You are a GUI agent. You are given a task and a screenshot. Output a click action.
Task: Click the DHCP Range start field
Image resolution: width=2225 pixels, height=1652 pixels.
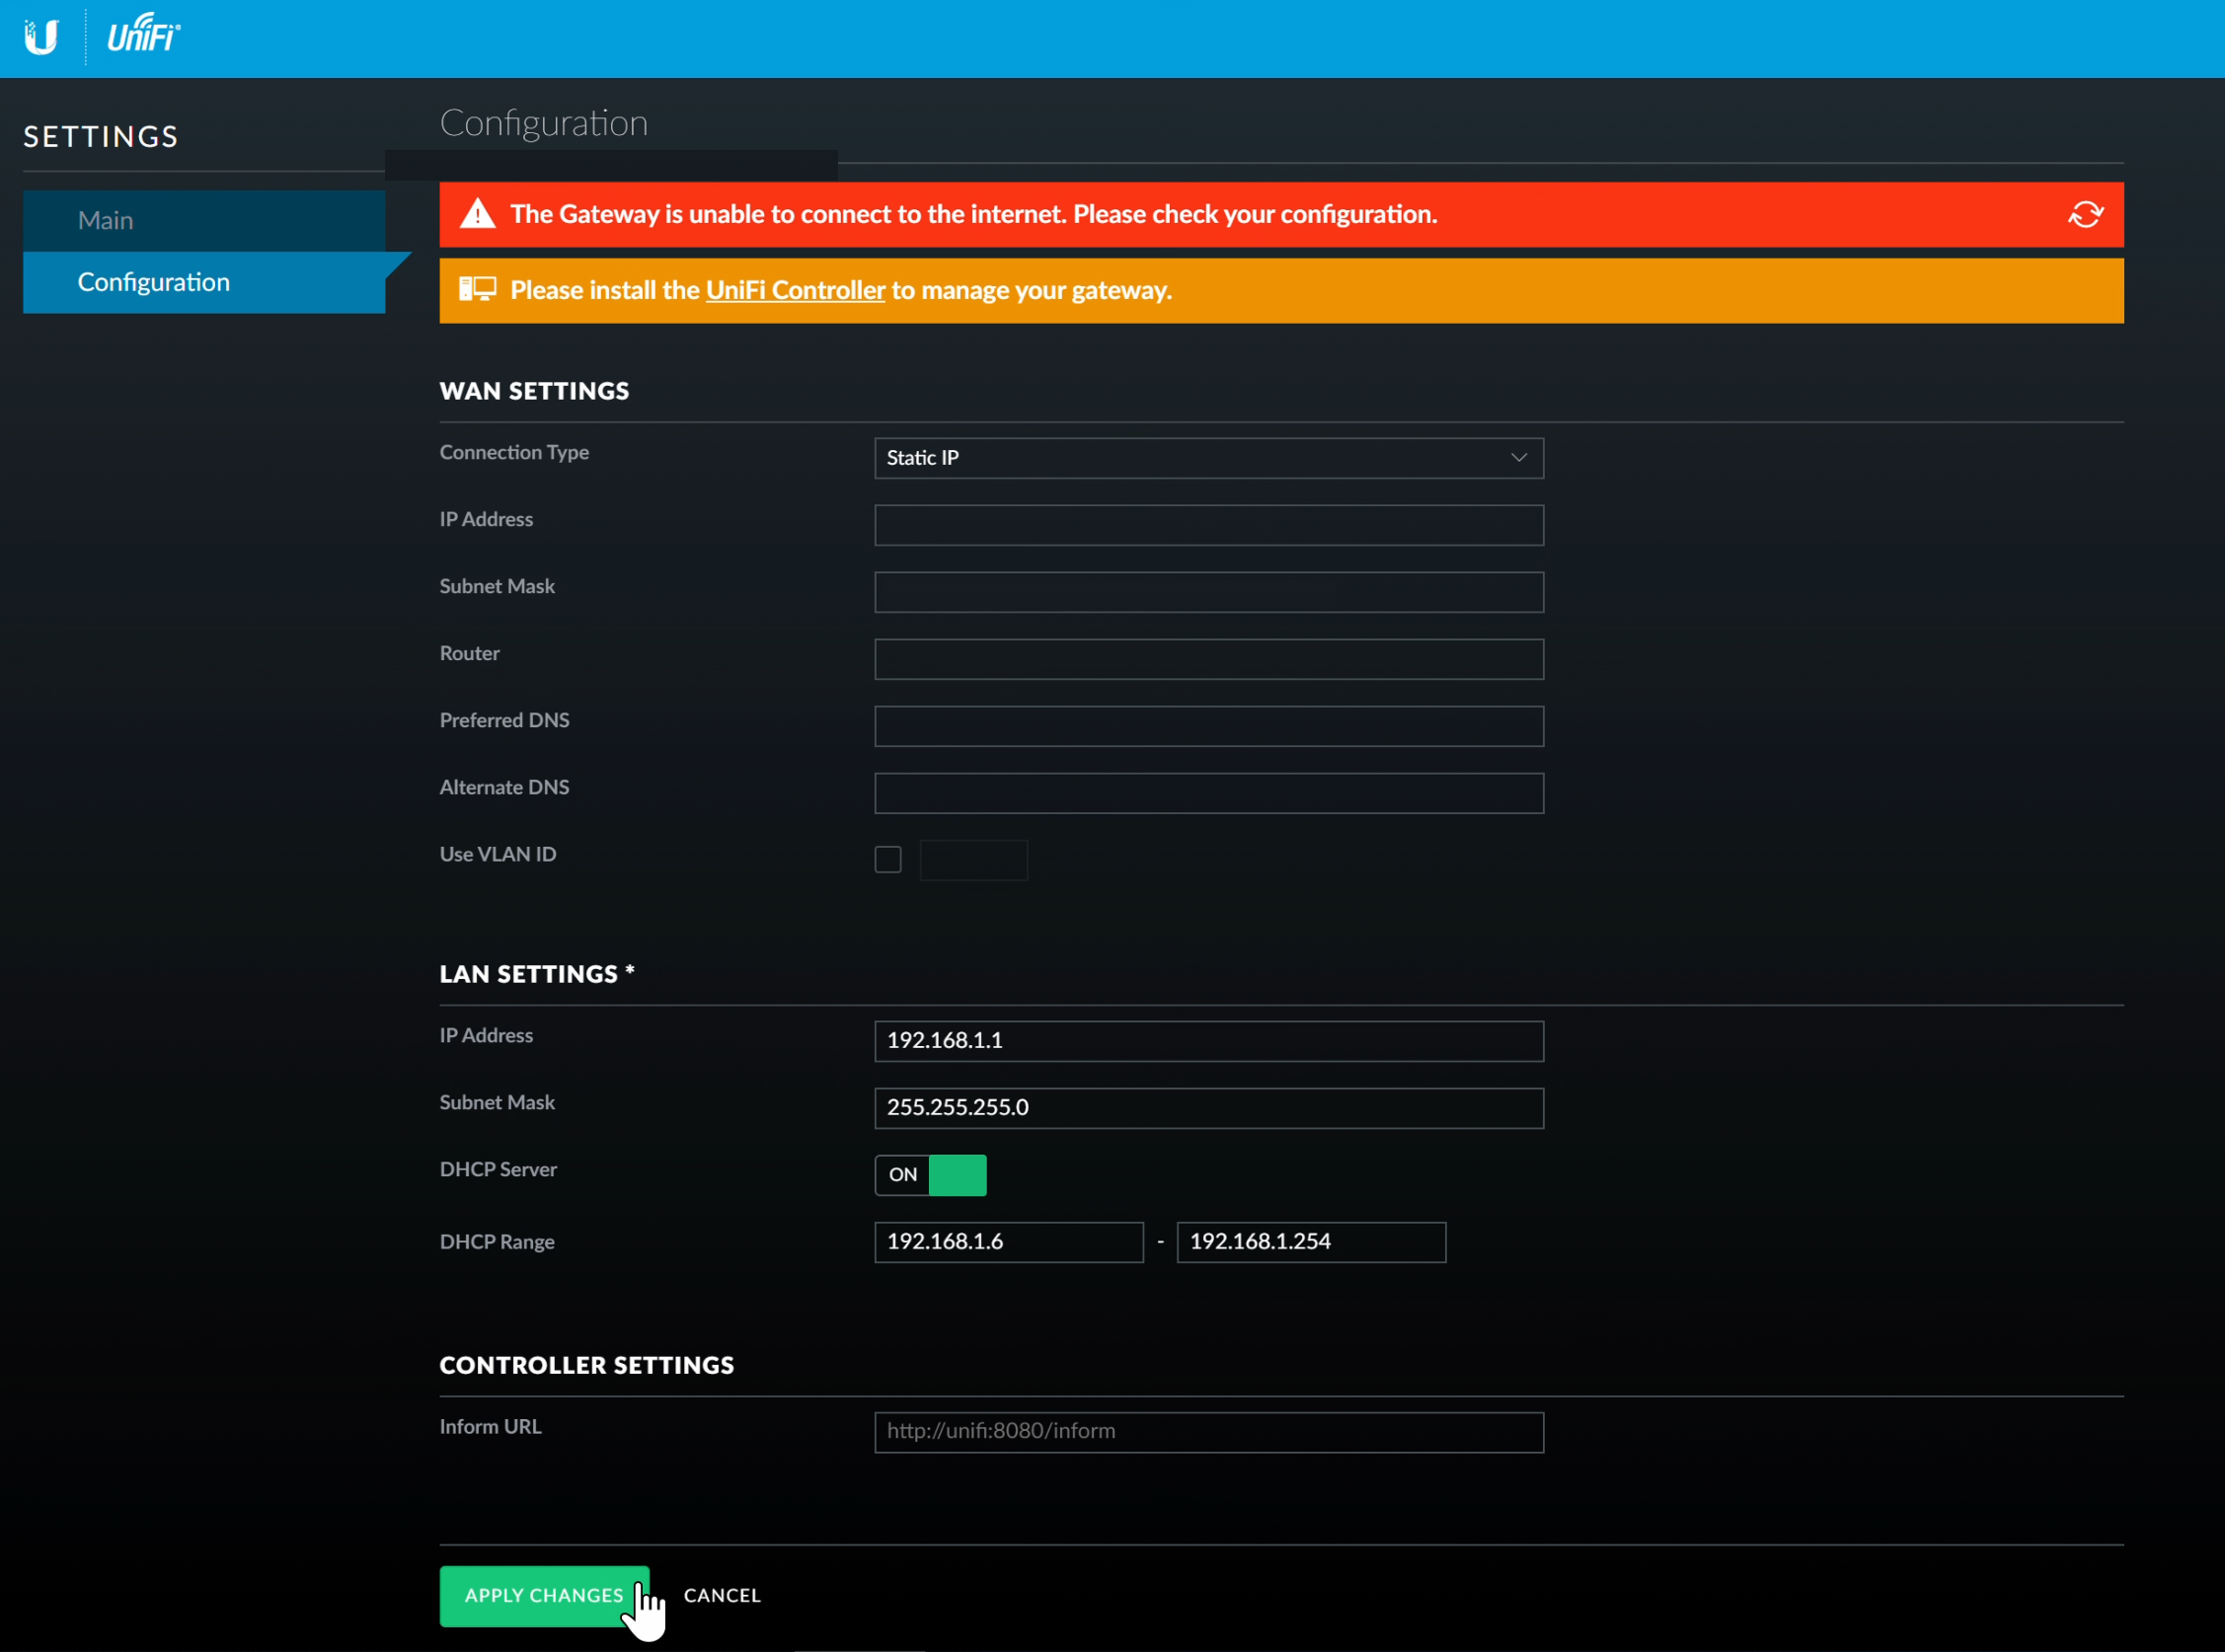1008,1242
